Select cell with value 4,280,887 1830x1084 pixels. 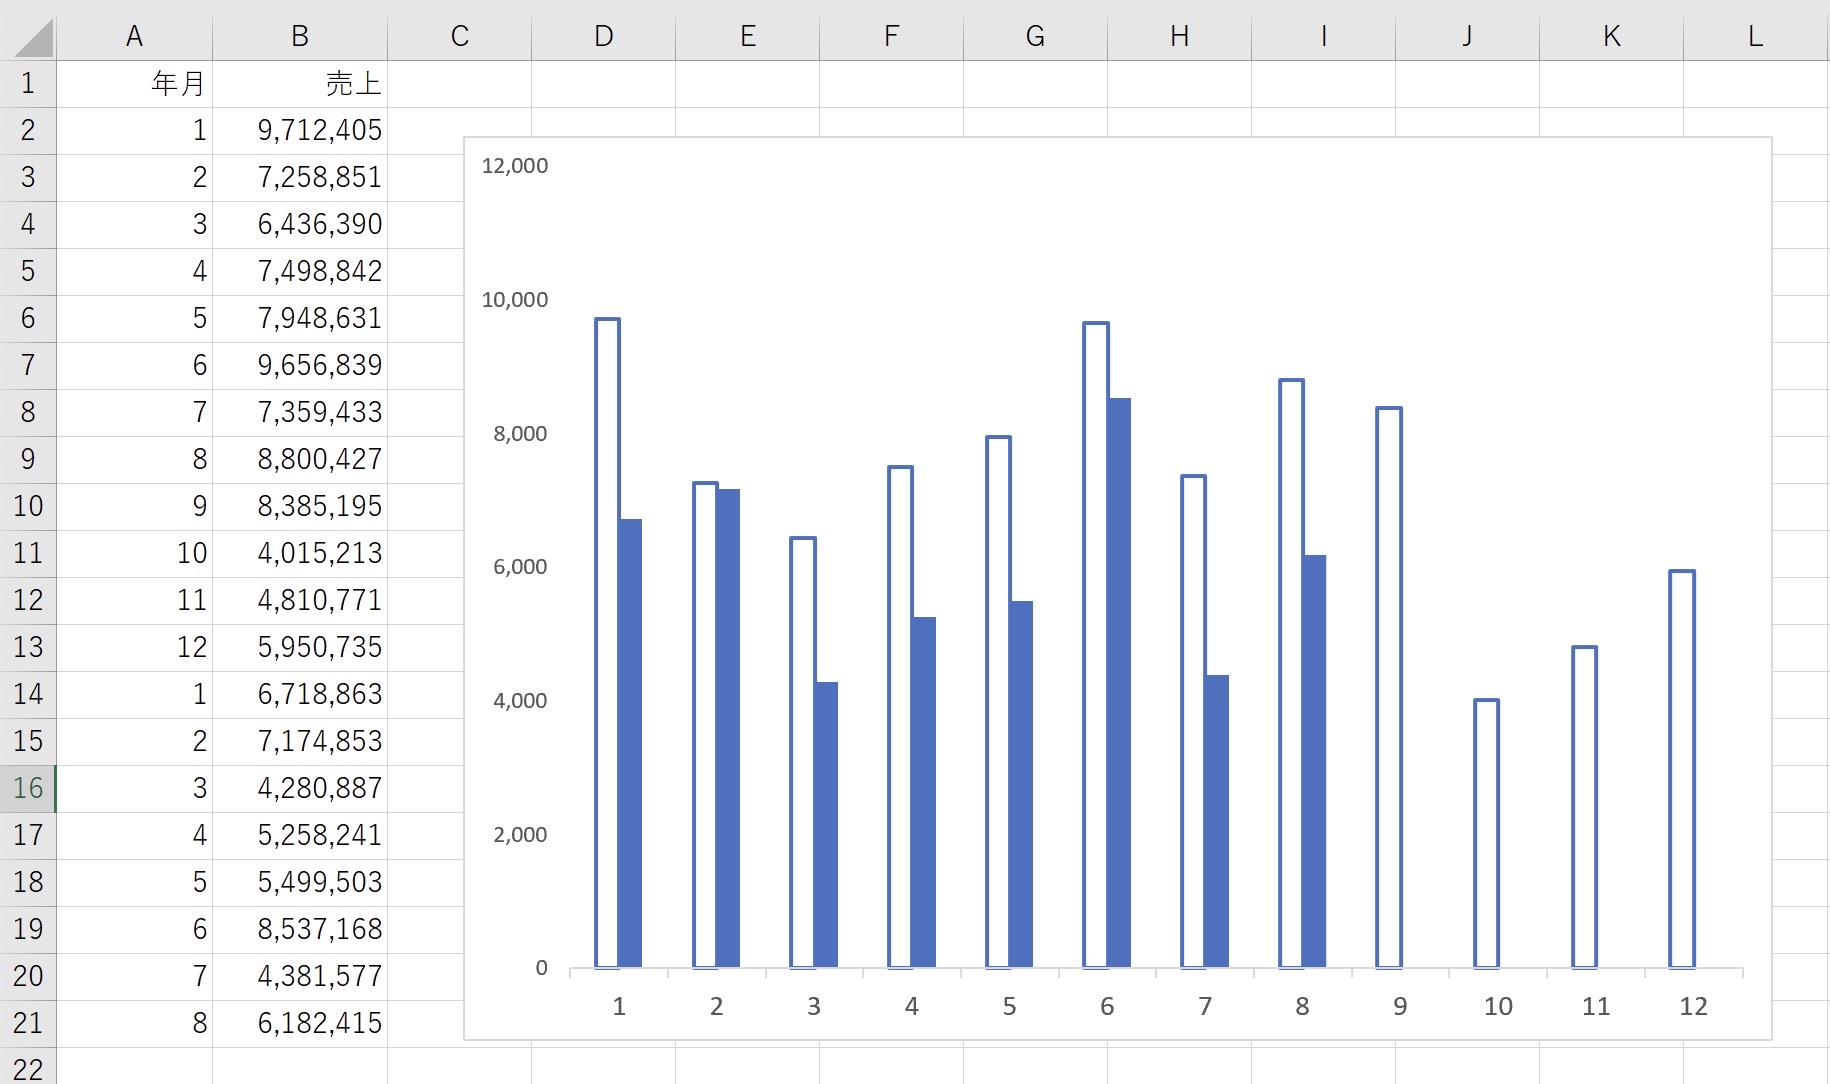coord(300,789)
